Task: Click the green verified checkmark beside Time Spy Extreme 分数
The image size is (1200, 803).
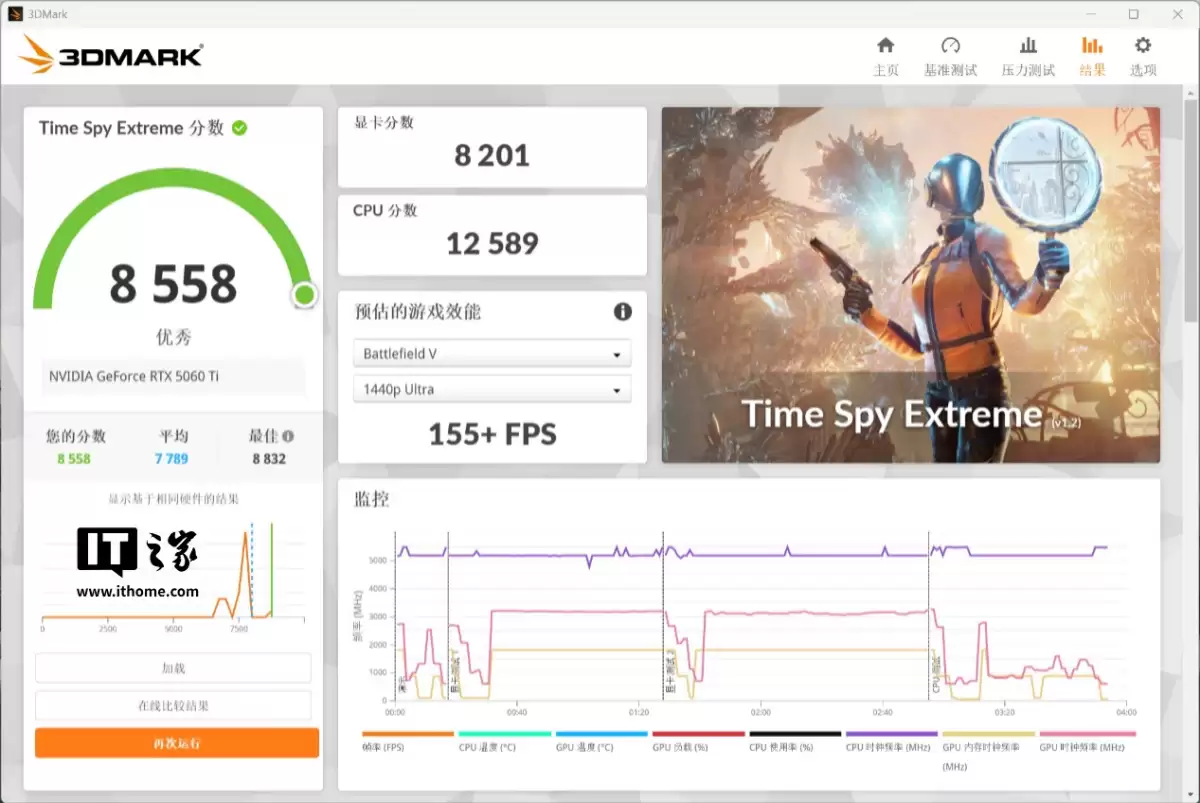Action: click(x=239, y=128)
